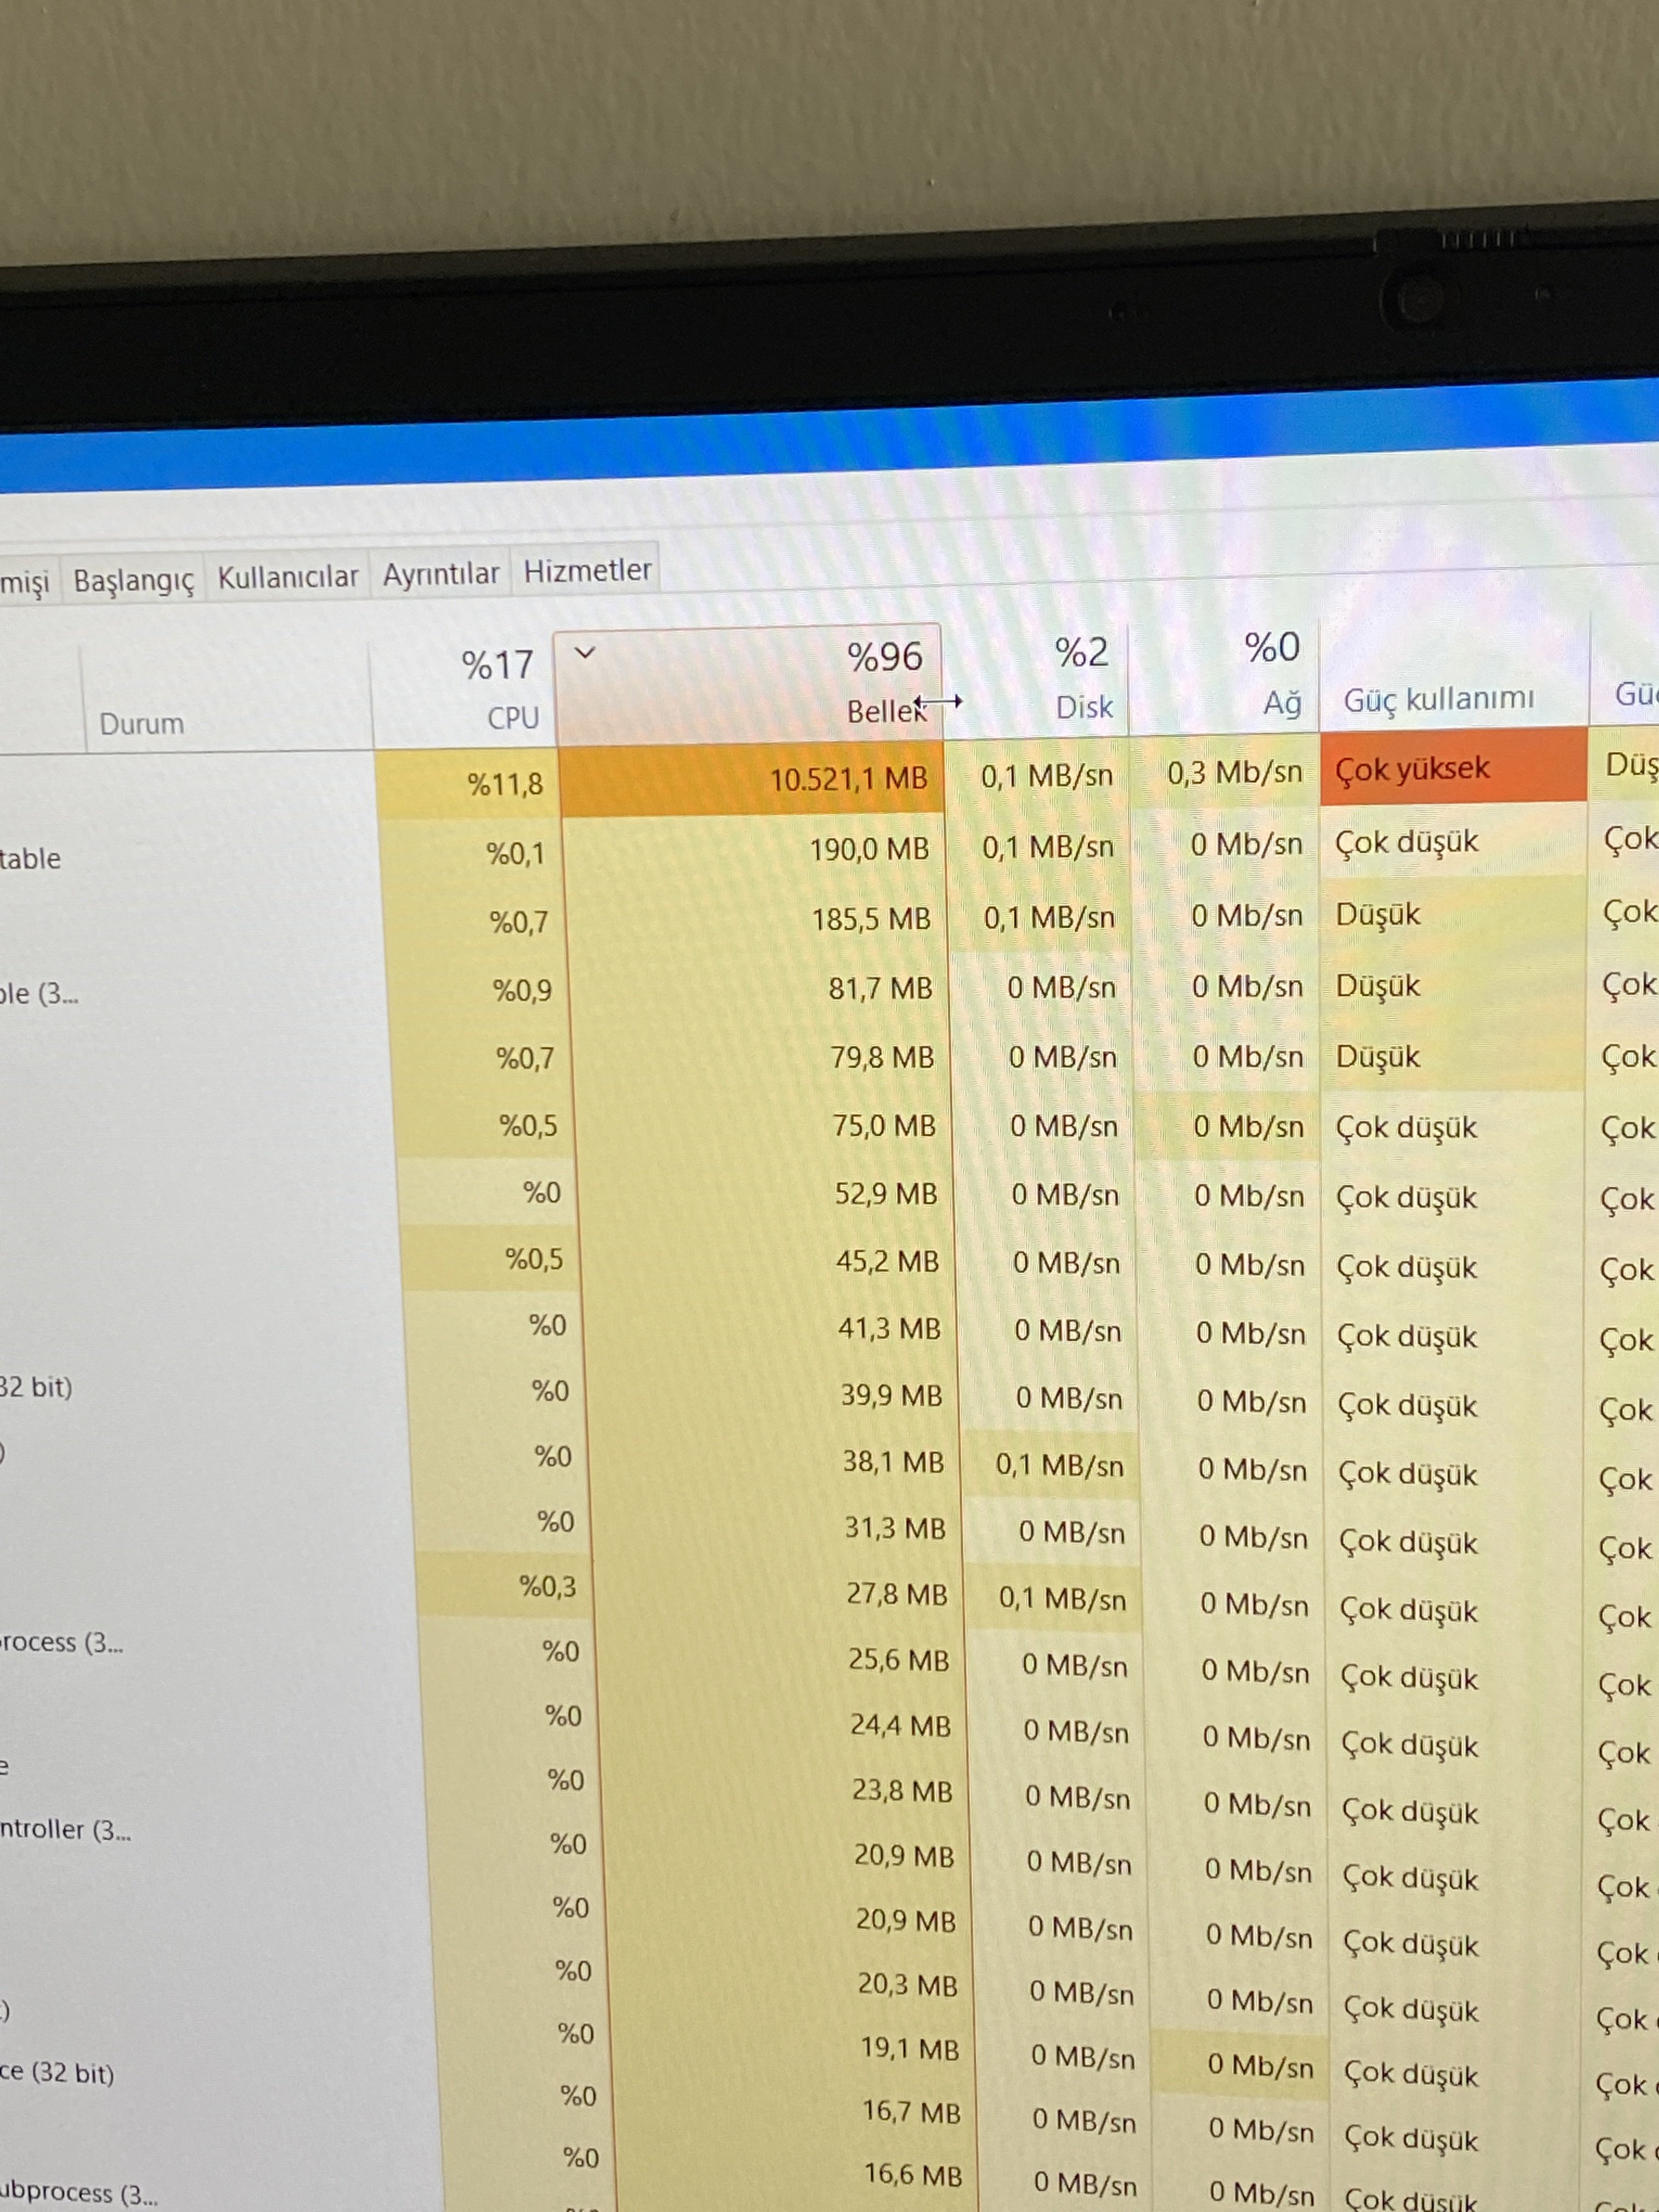Open the Kullanıcılar tab

[287, 577]
